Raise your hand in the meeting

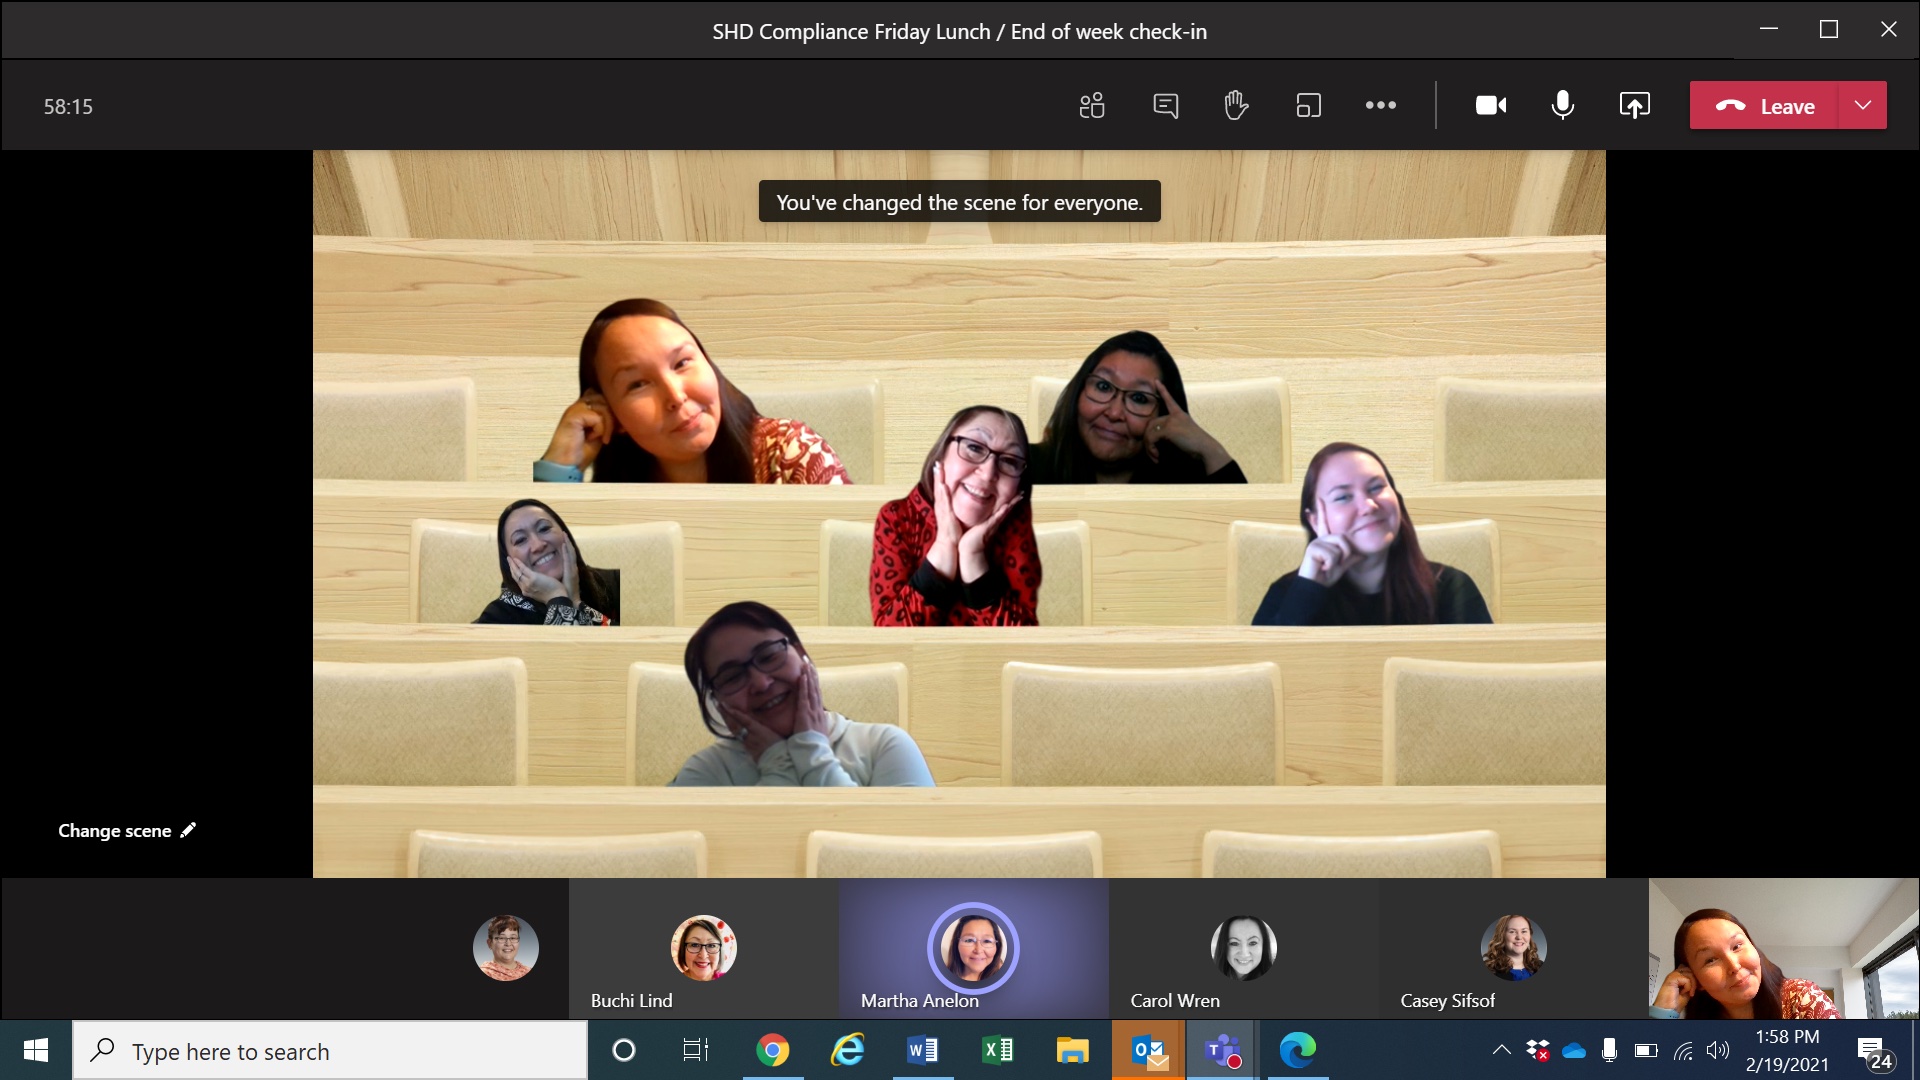click(x=1236, y=106)
